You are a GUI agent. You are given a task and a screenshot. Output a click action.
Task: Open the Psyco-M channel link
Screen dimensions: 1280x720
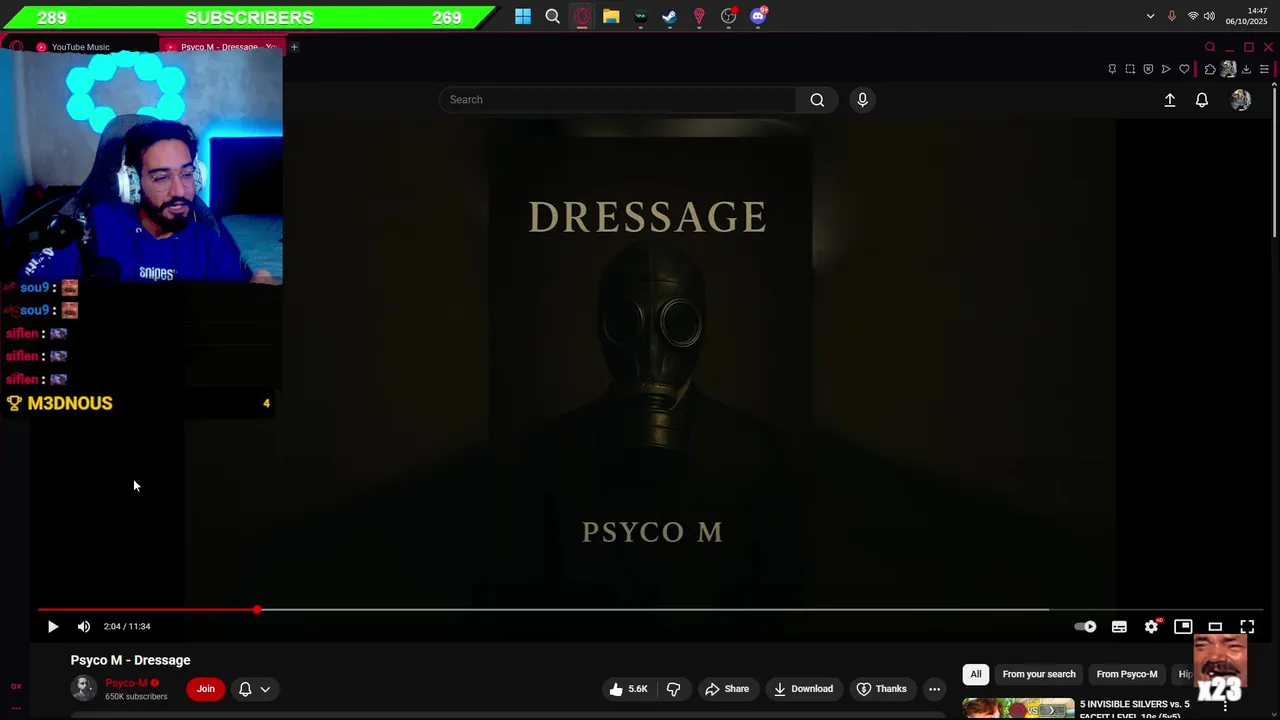(x=126, y=683)
